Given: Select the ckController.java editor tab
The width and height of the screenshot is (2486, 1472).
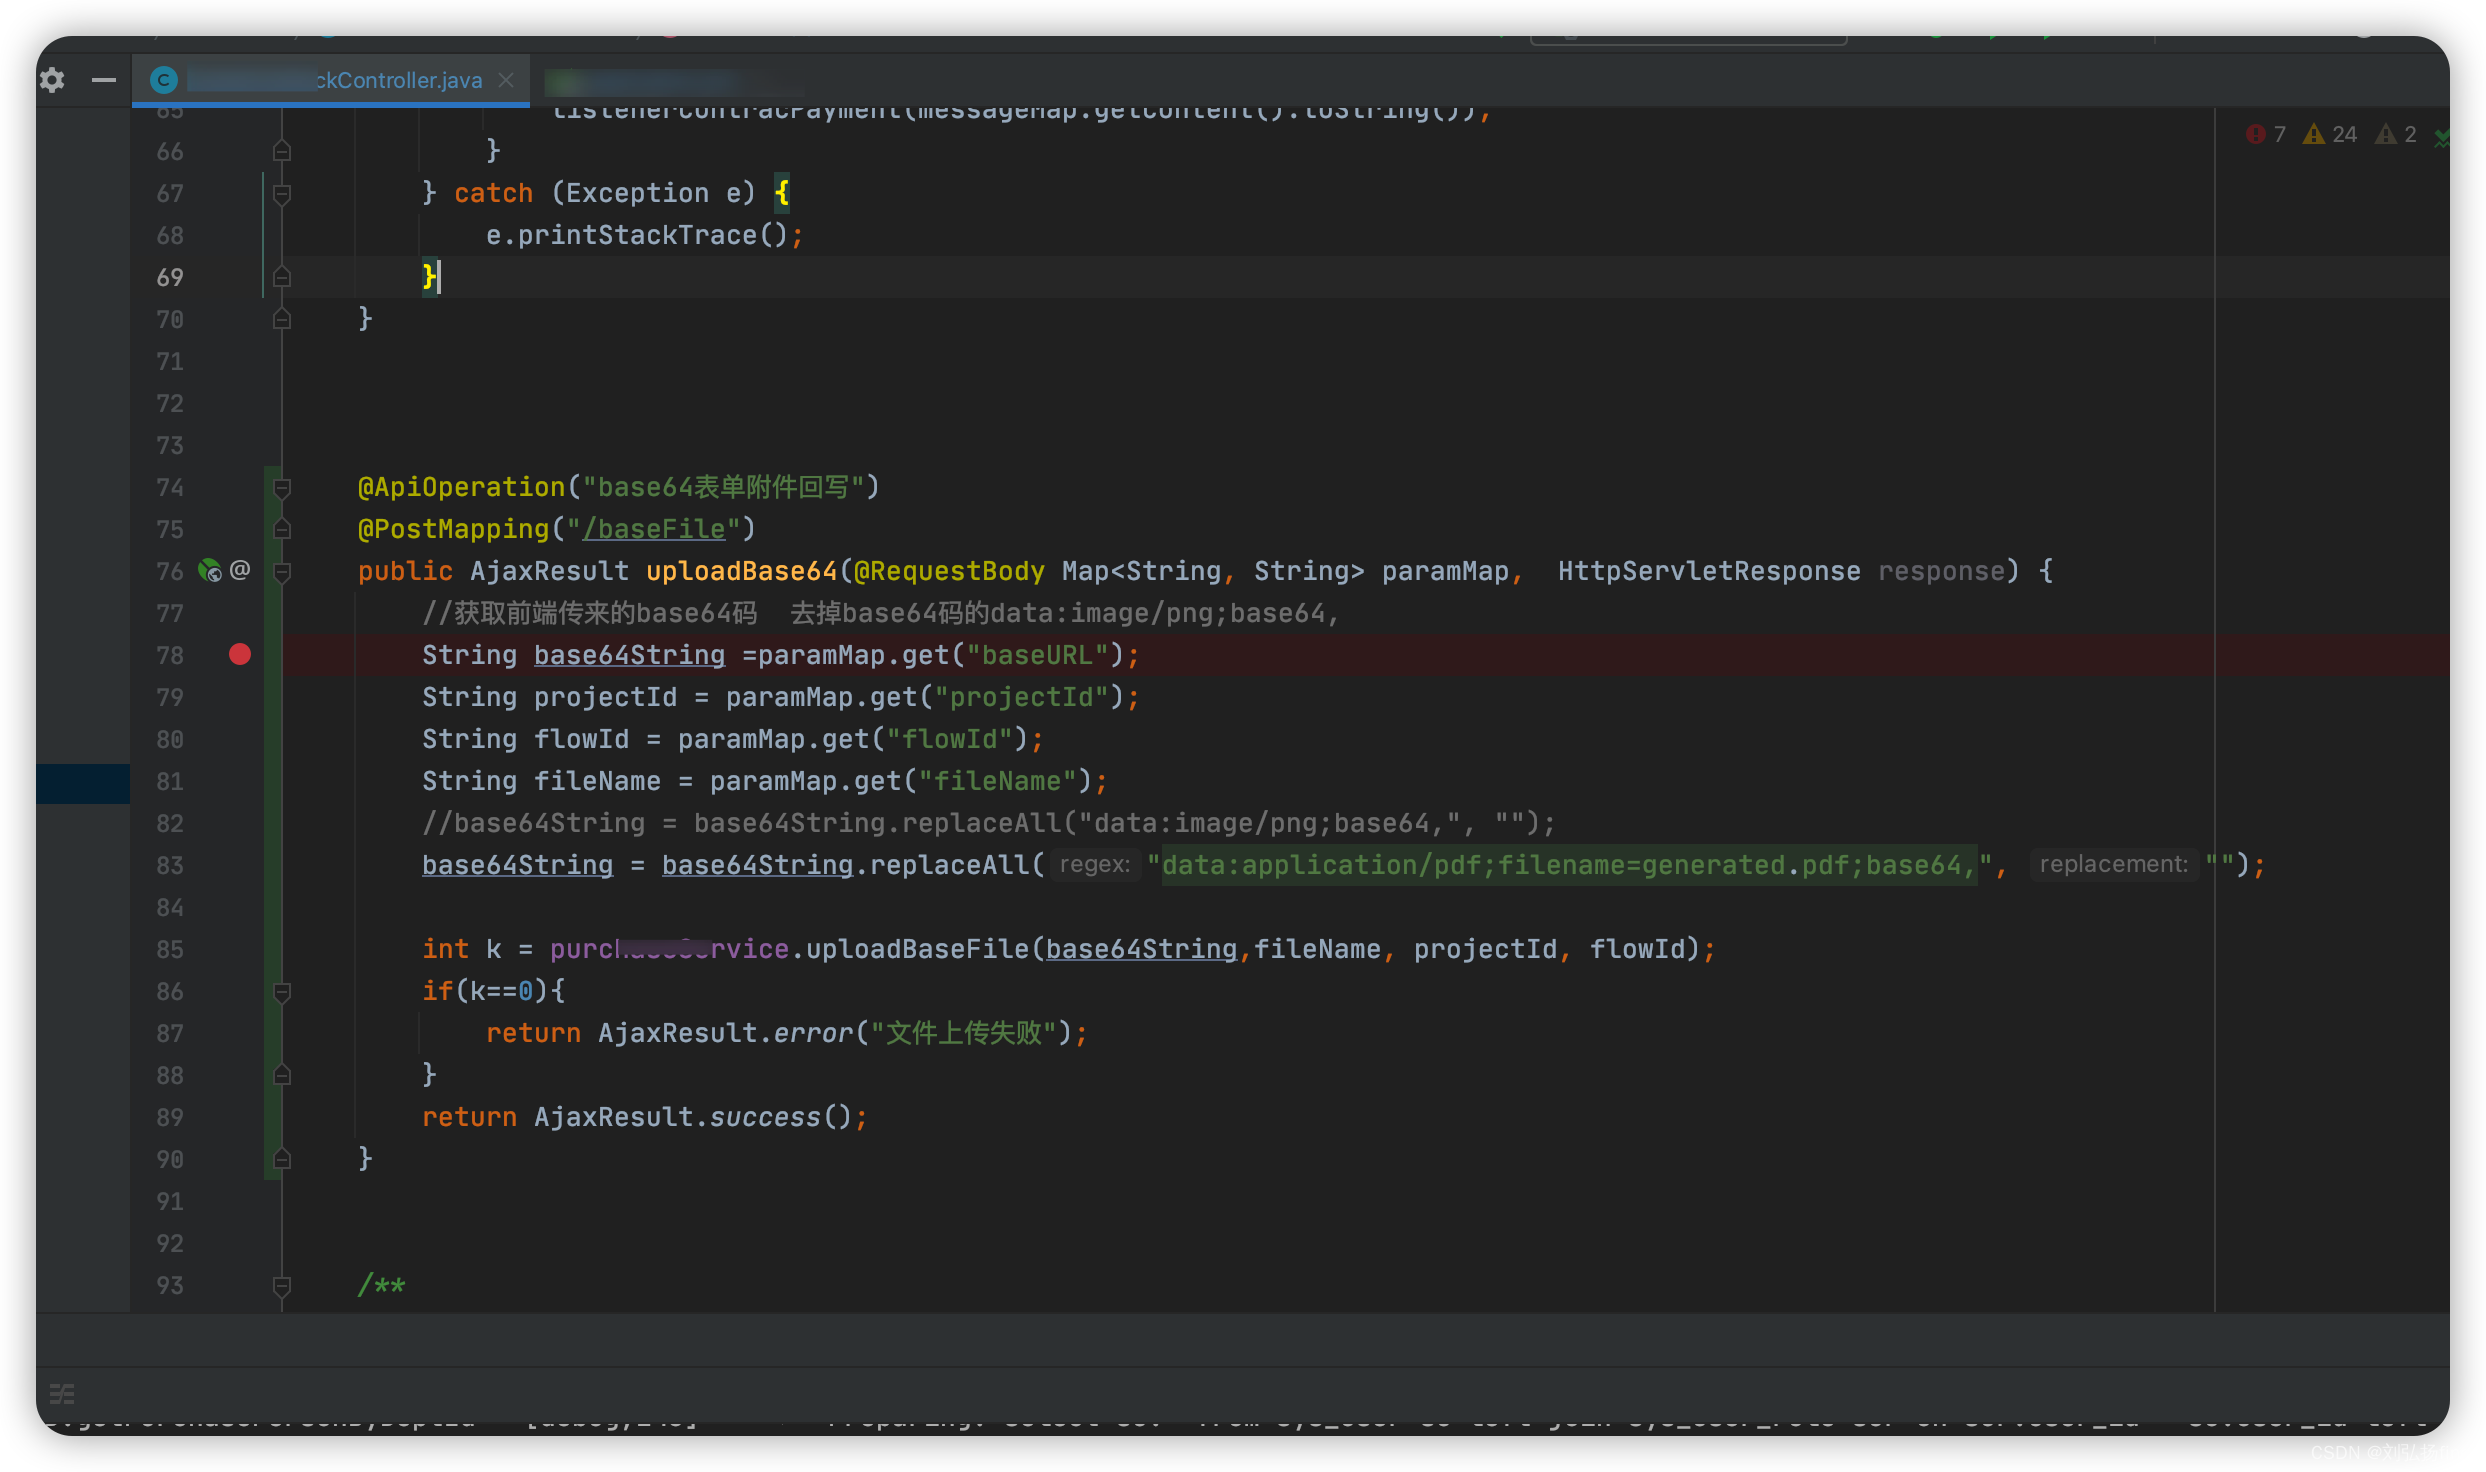Looking at the screenshot, I should [398, 80].
